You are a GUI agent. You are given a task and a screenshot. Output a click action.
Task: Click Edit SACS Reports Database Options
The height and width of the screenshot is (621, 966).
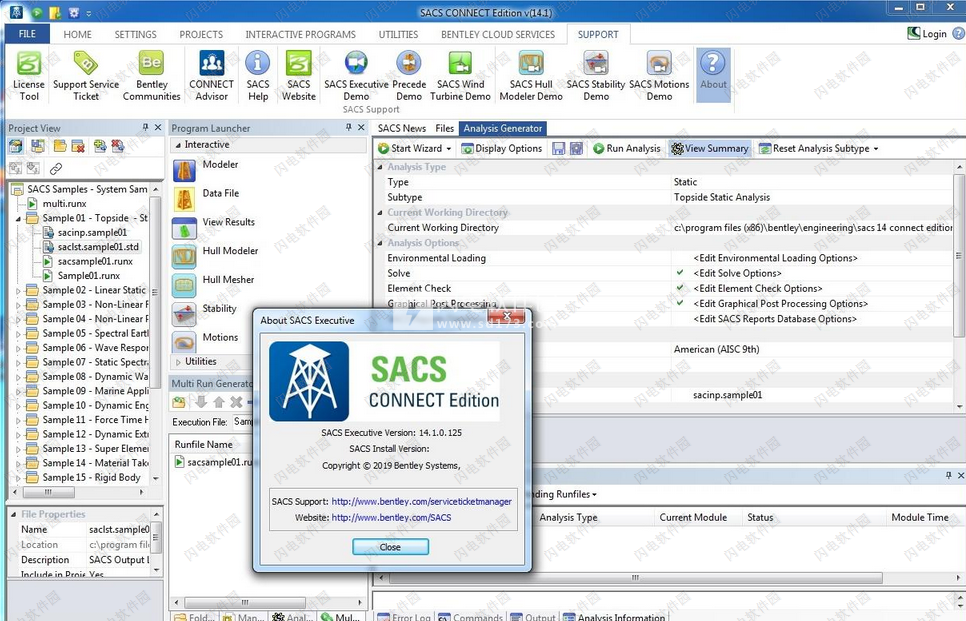(775, 319)
